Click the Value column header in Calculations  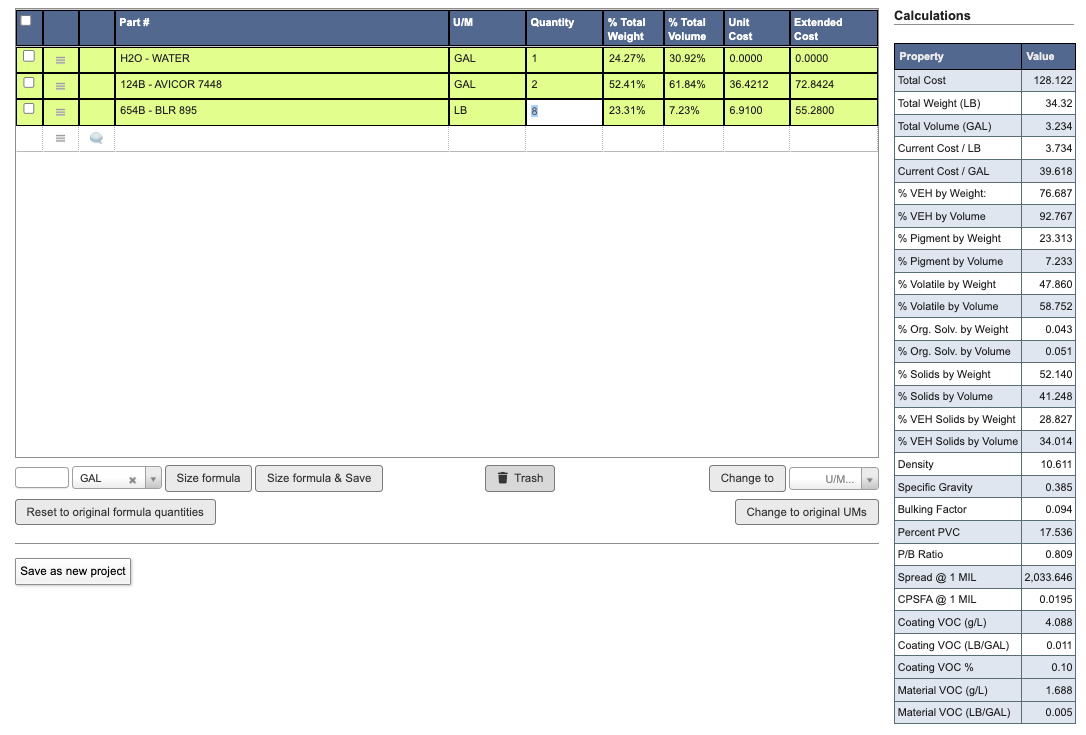(x=1049, y=57)
